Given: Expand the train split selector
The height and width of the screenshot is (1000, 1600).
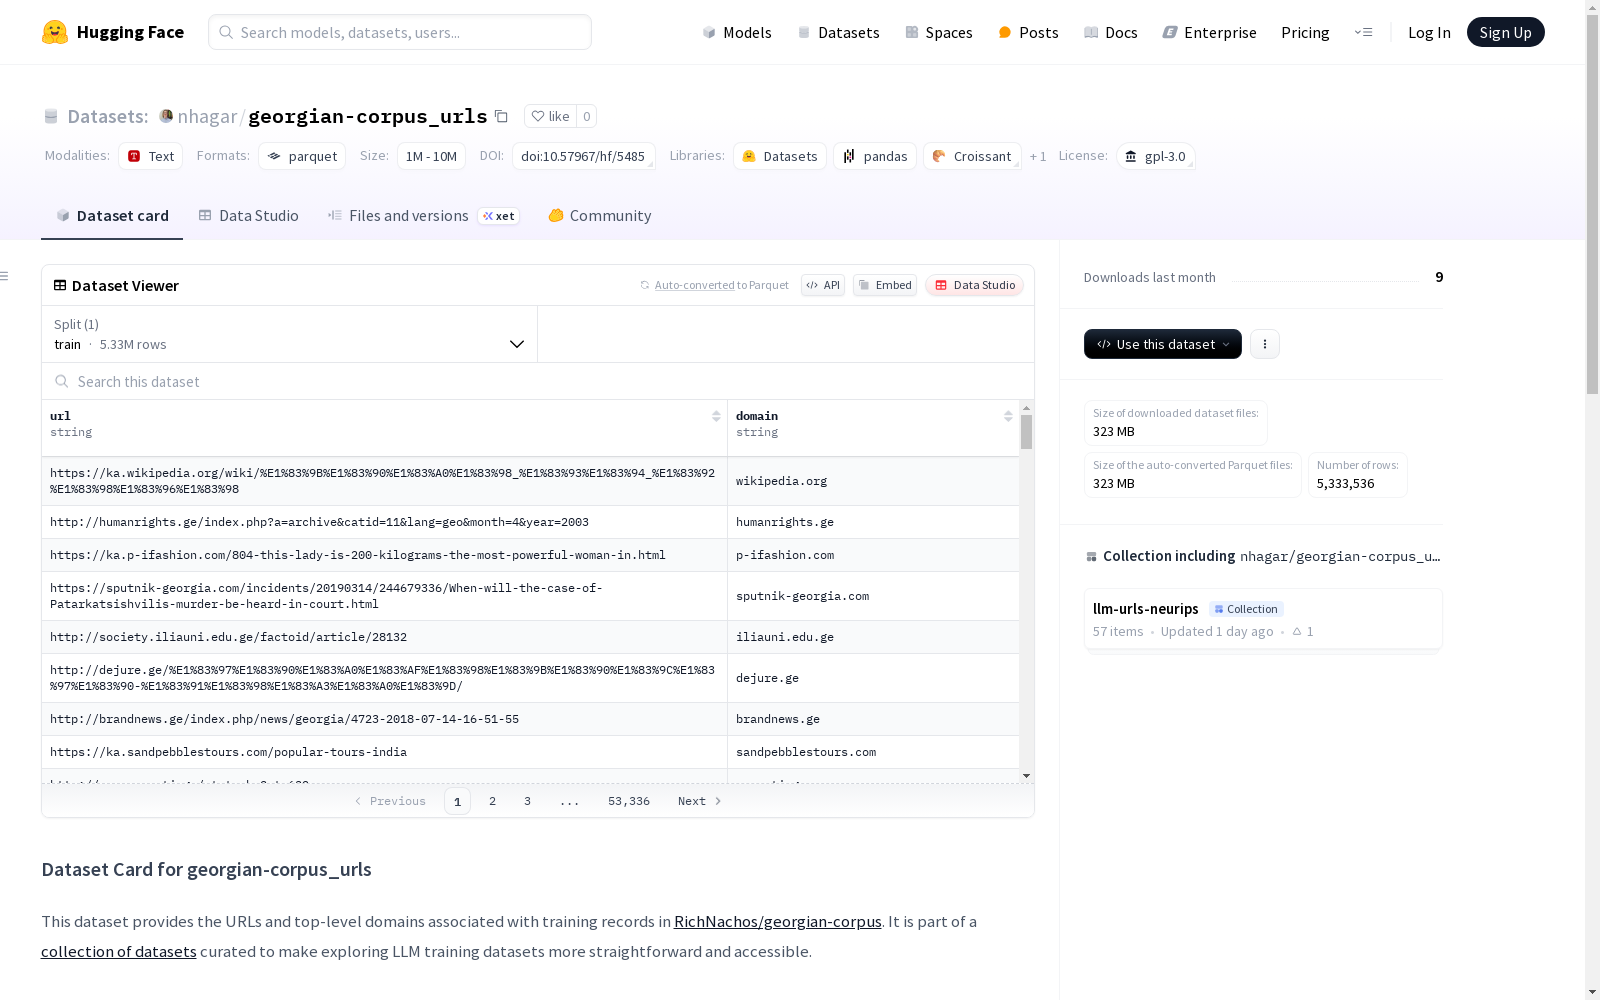Looking at the screenshot, I should (290, 334).
